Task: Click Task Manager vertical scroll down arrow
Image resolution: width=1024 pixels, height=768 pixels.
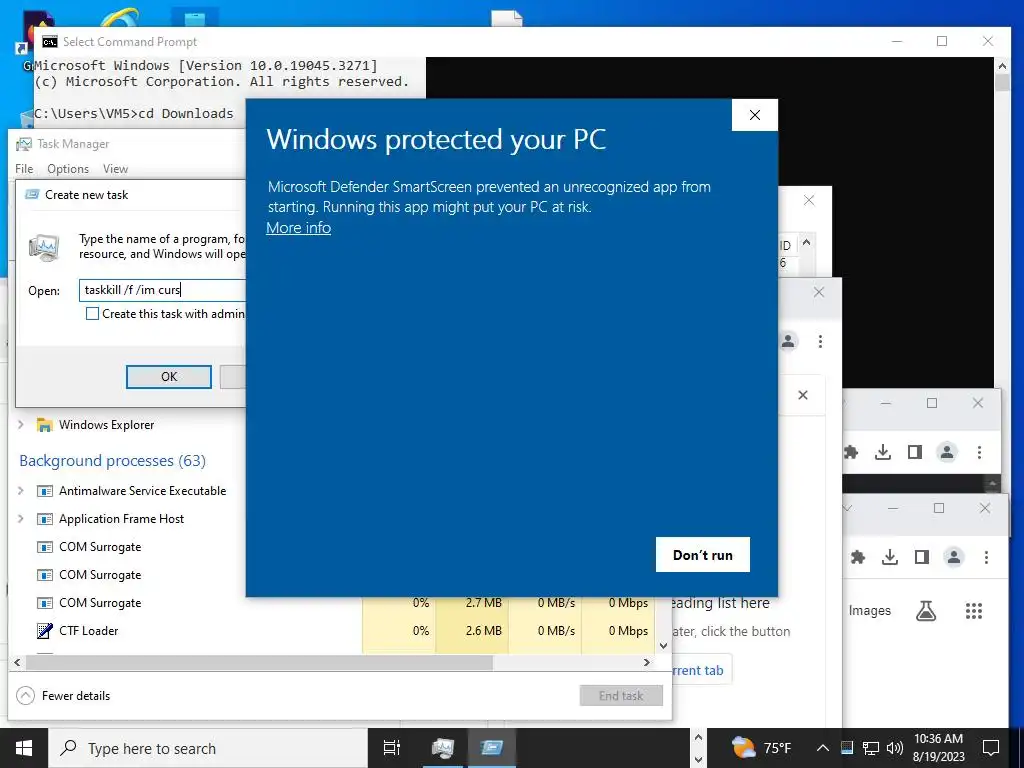Action: tap(664, 646)
